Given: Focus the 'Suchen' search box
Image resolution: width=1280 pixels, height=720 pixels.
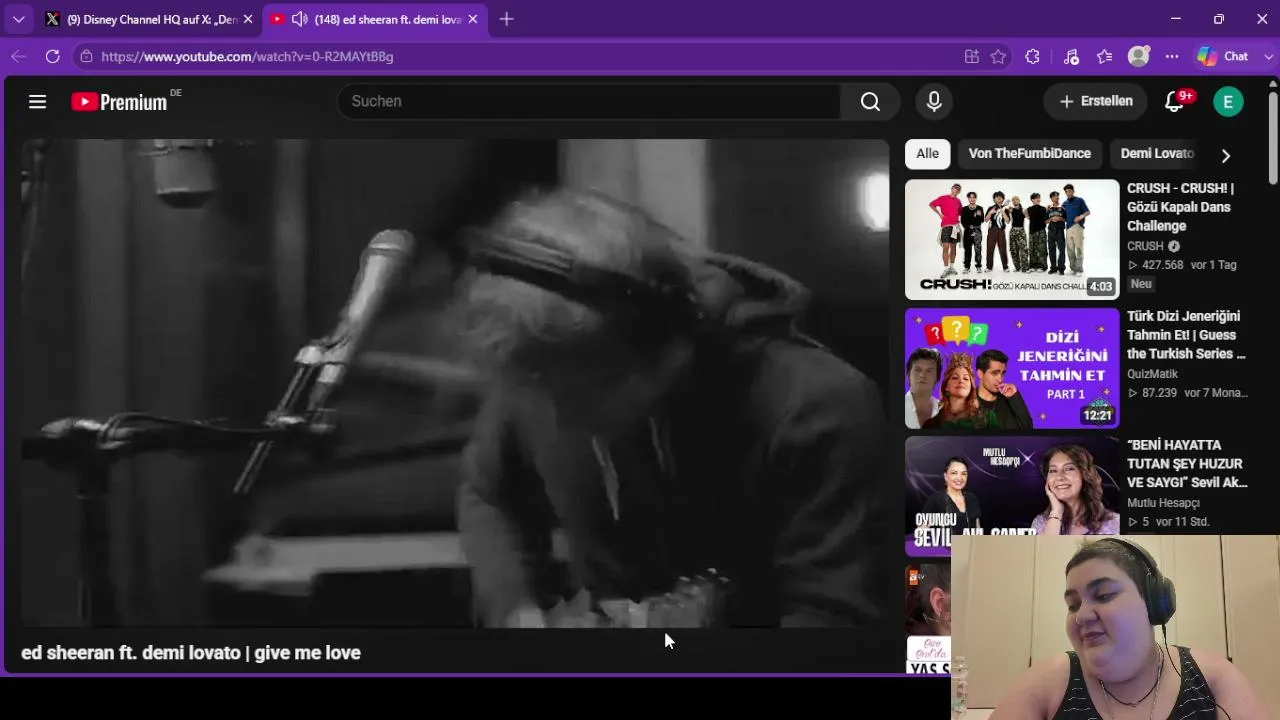Looking at the screenshot, I should click(589, 101).
